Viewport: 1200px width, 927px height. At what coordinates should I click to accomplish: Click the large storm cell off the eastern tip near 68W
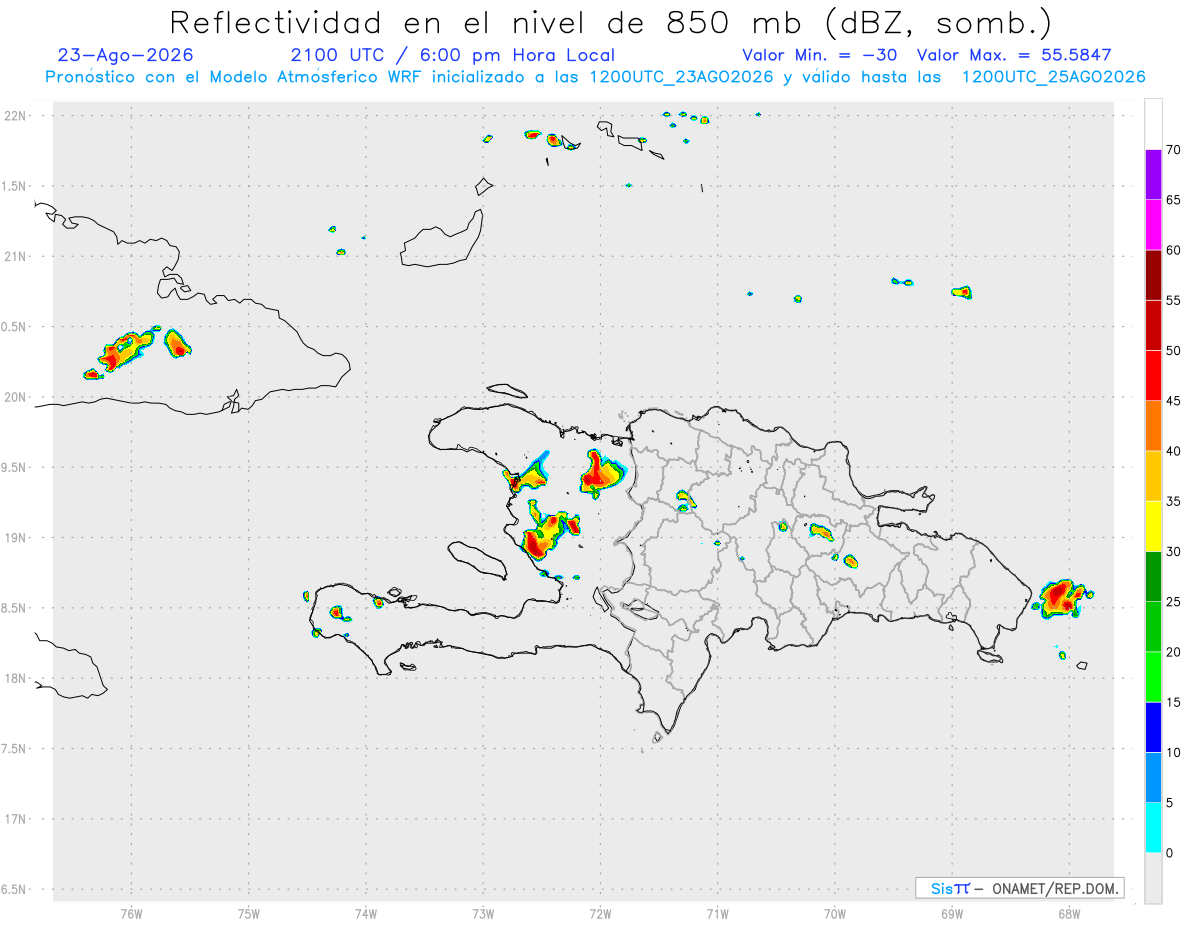[x=1061, y=597]
